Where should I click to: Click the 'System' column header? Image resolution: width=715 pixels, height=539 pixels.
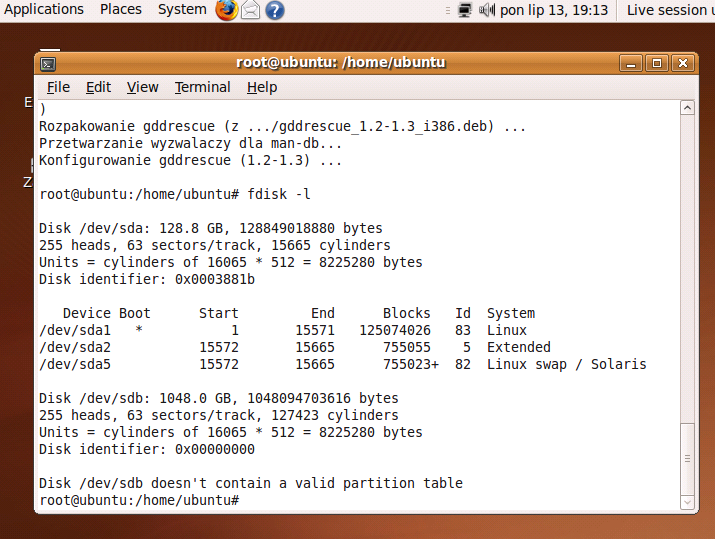click(x=511, y=313)
